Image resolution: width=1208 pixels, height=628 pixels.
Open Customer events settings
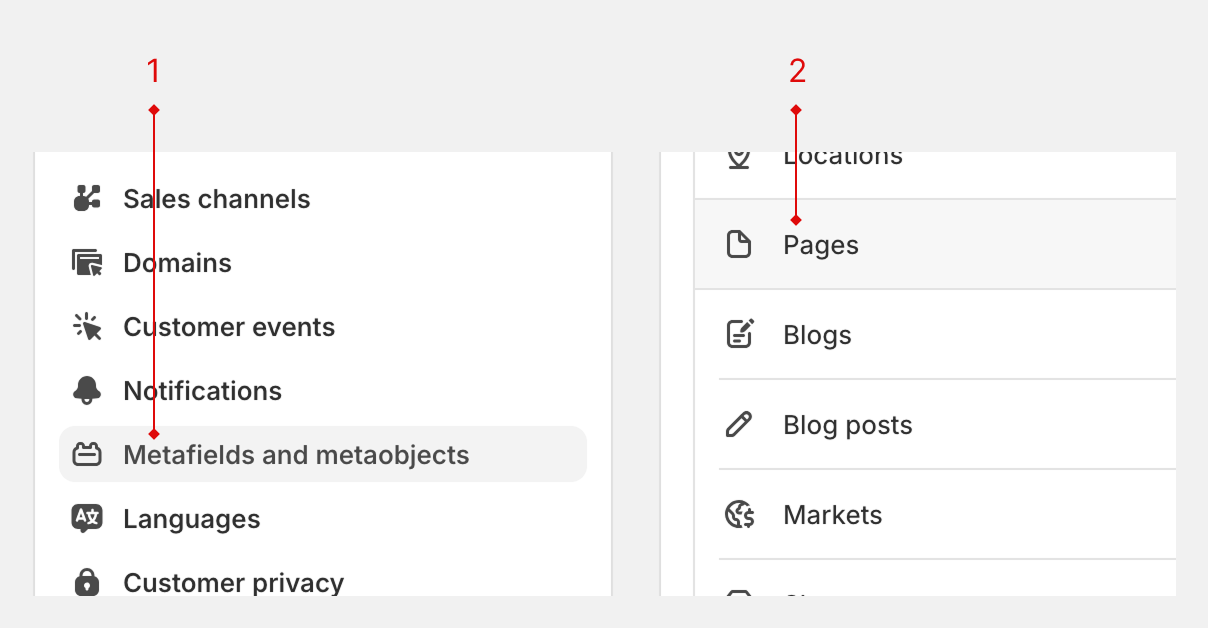229,327
